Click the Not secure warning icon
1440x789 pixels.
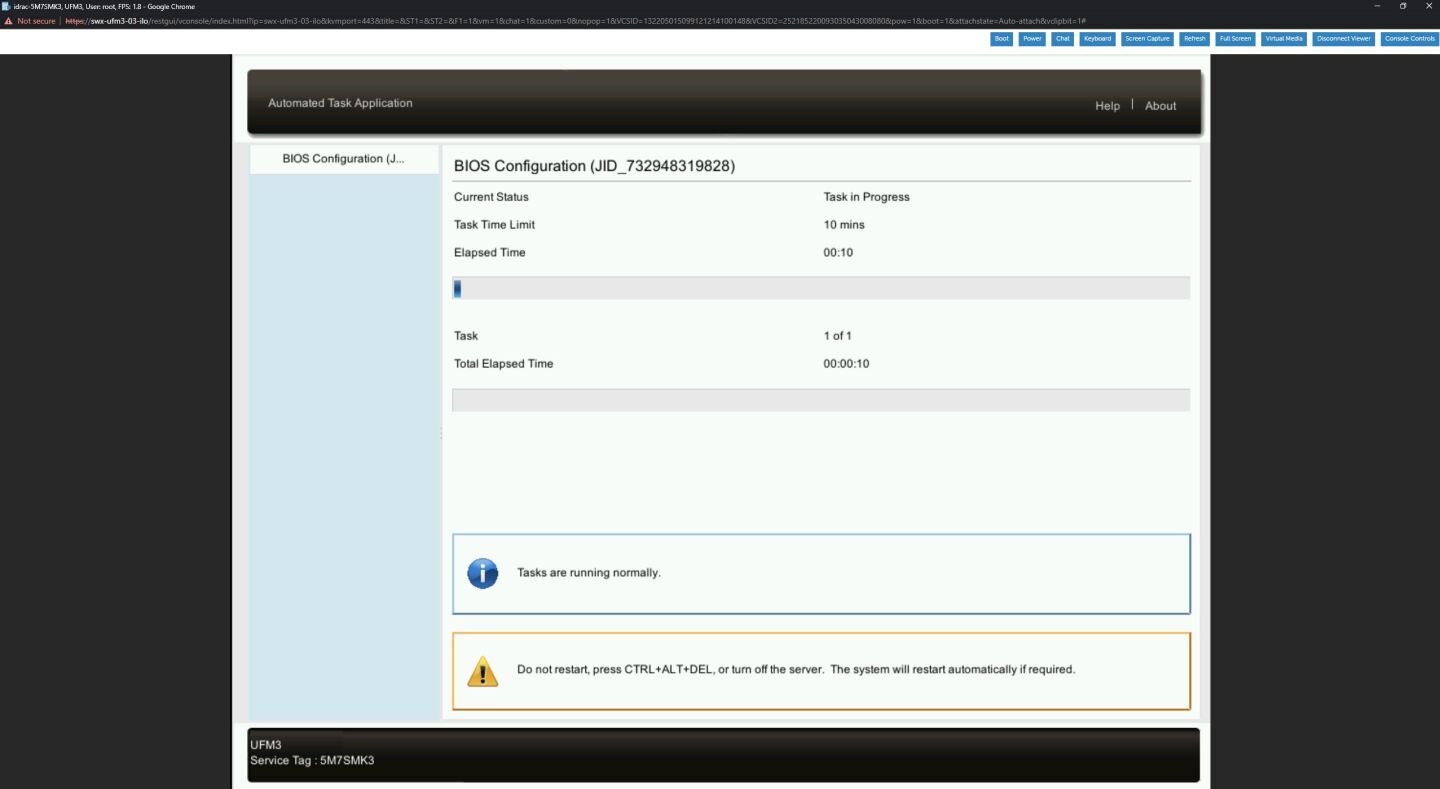pos(9,21)
